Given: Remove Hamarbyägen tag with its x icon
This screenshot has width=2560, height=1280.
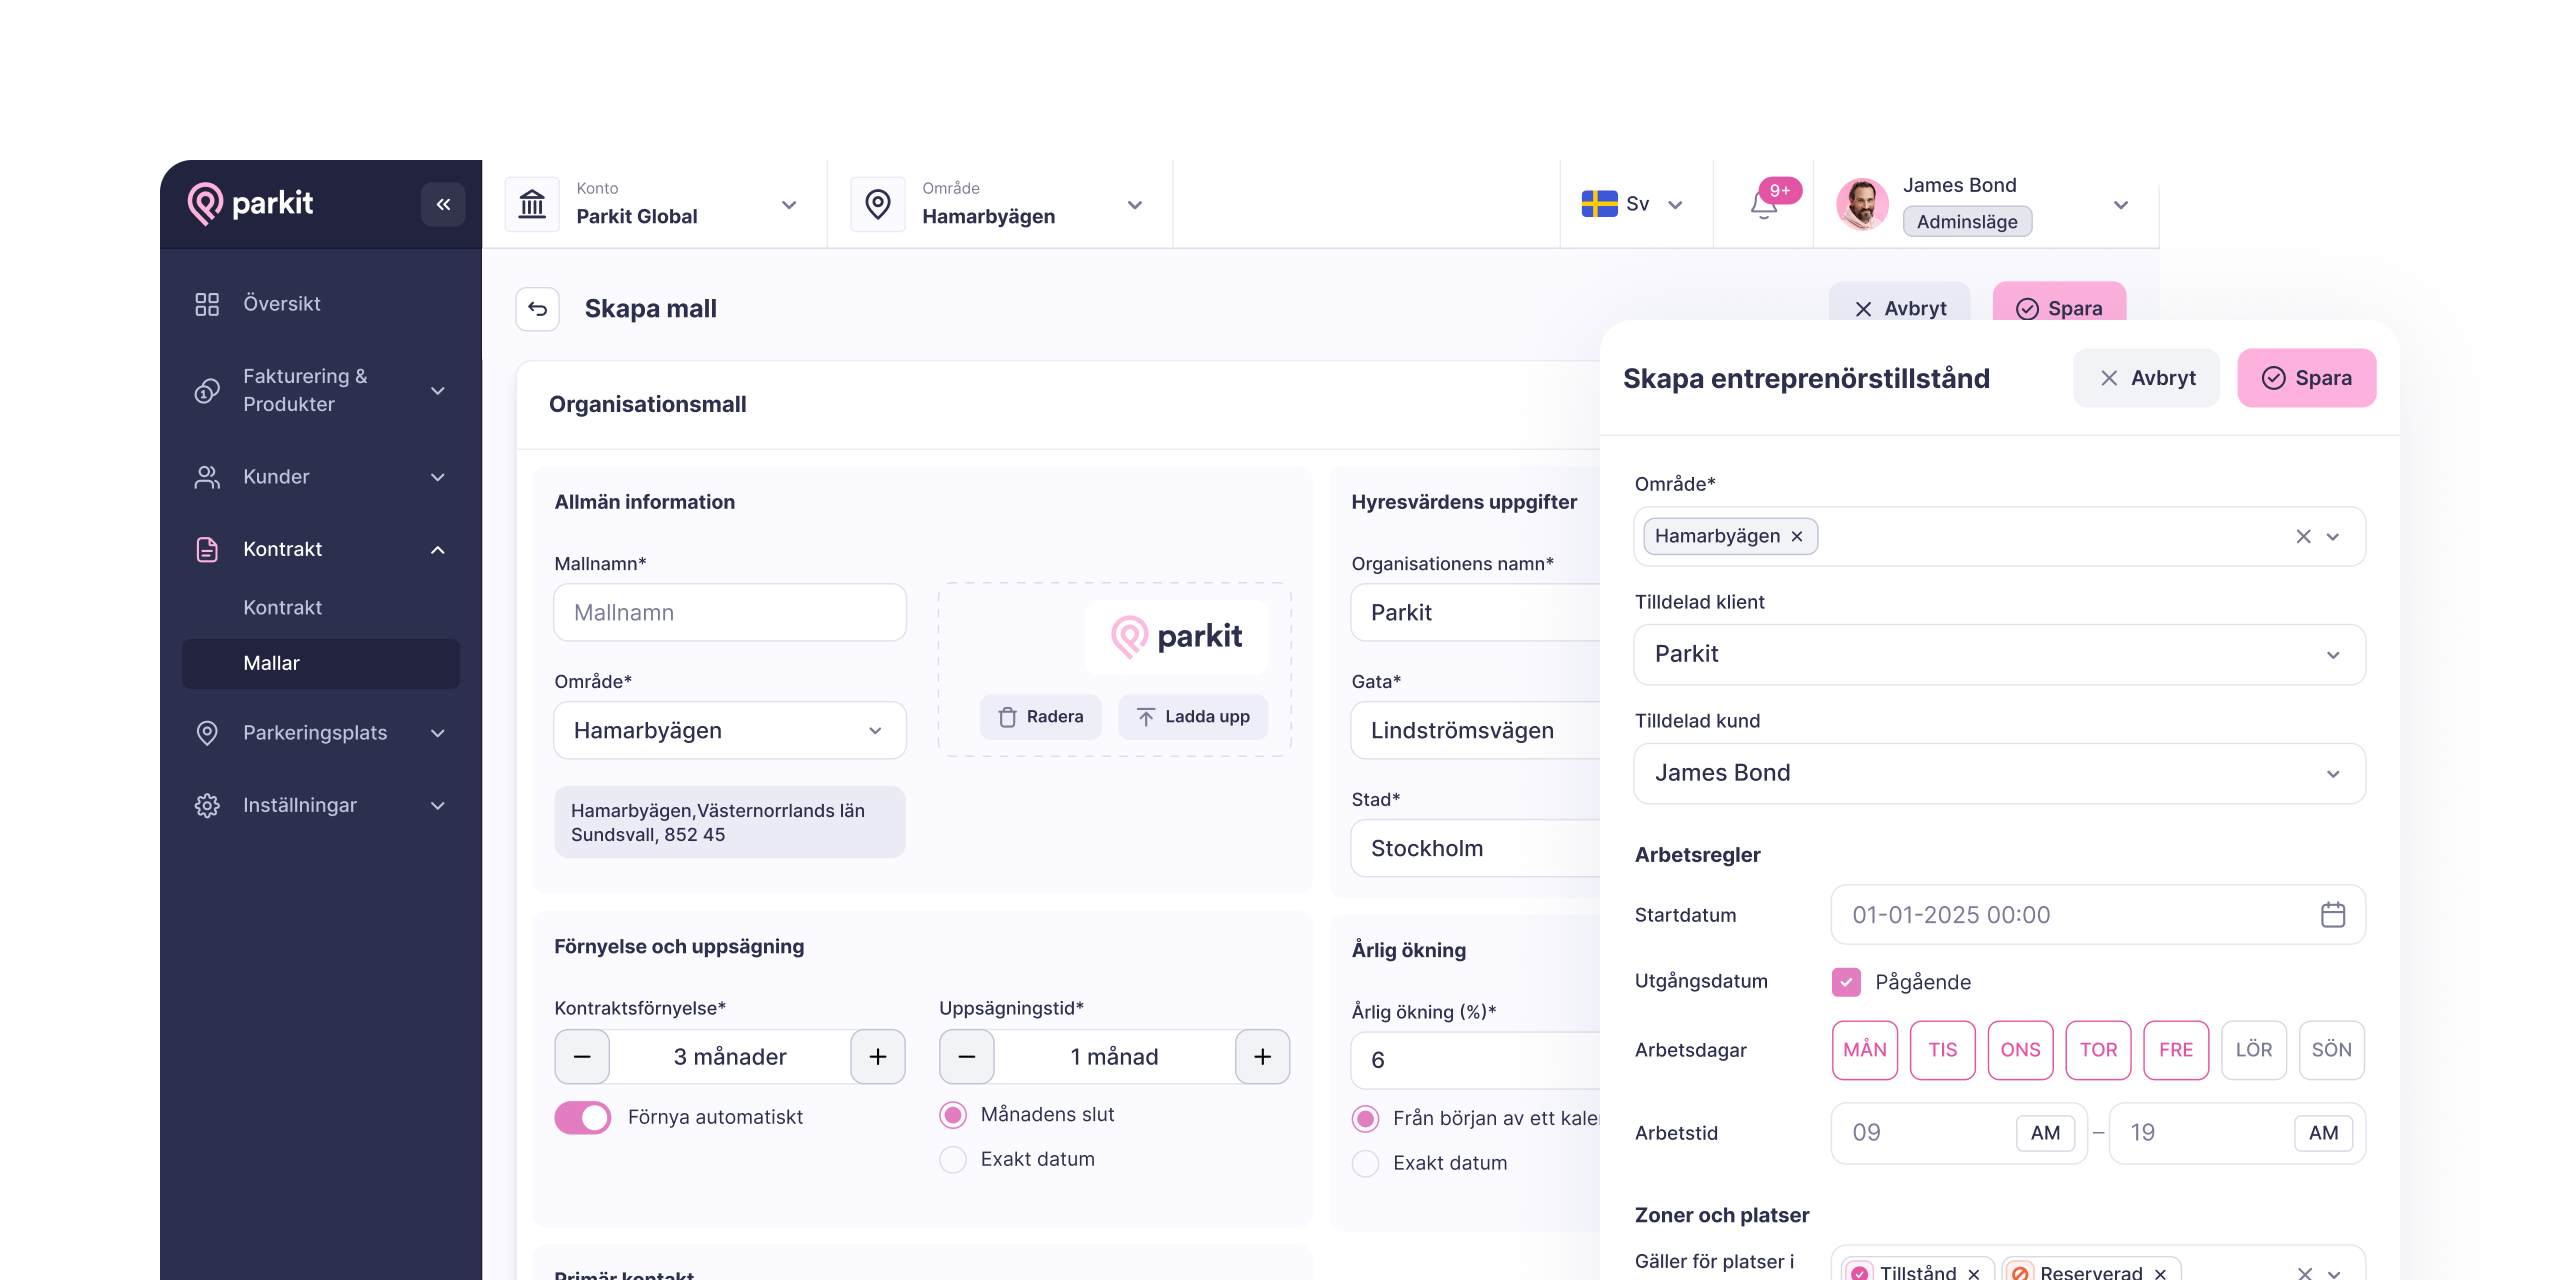Looking at the screenshot, I should (1797, 536).
